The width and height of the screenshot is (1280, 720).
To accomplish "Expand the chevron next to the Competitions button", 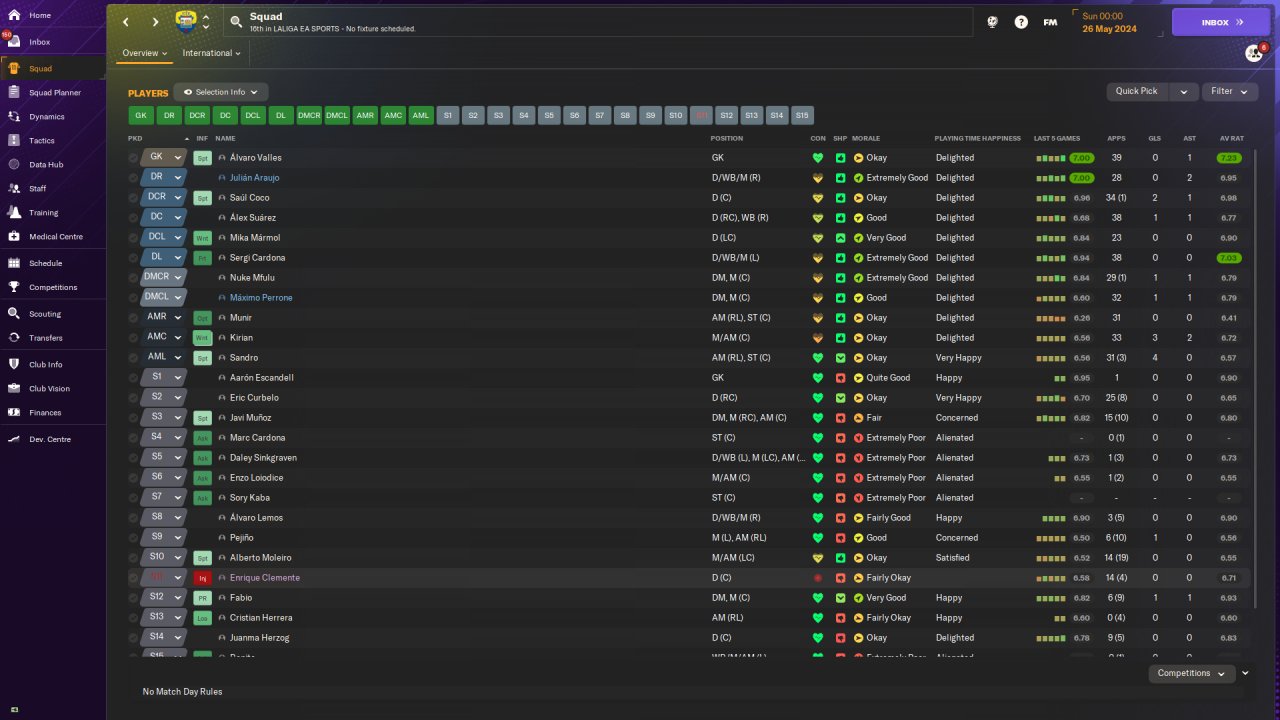I will coord(1245,673).
